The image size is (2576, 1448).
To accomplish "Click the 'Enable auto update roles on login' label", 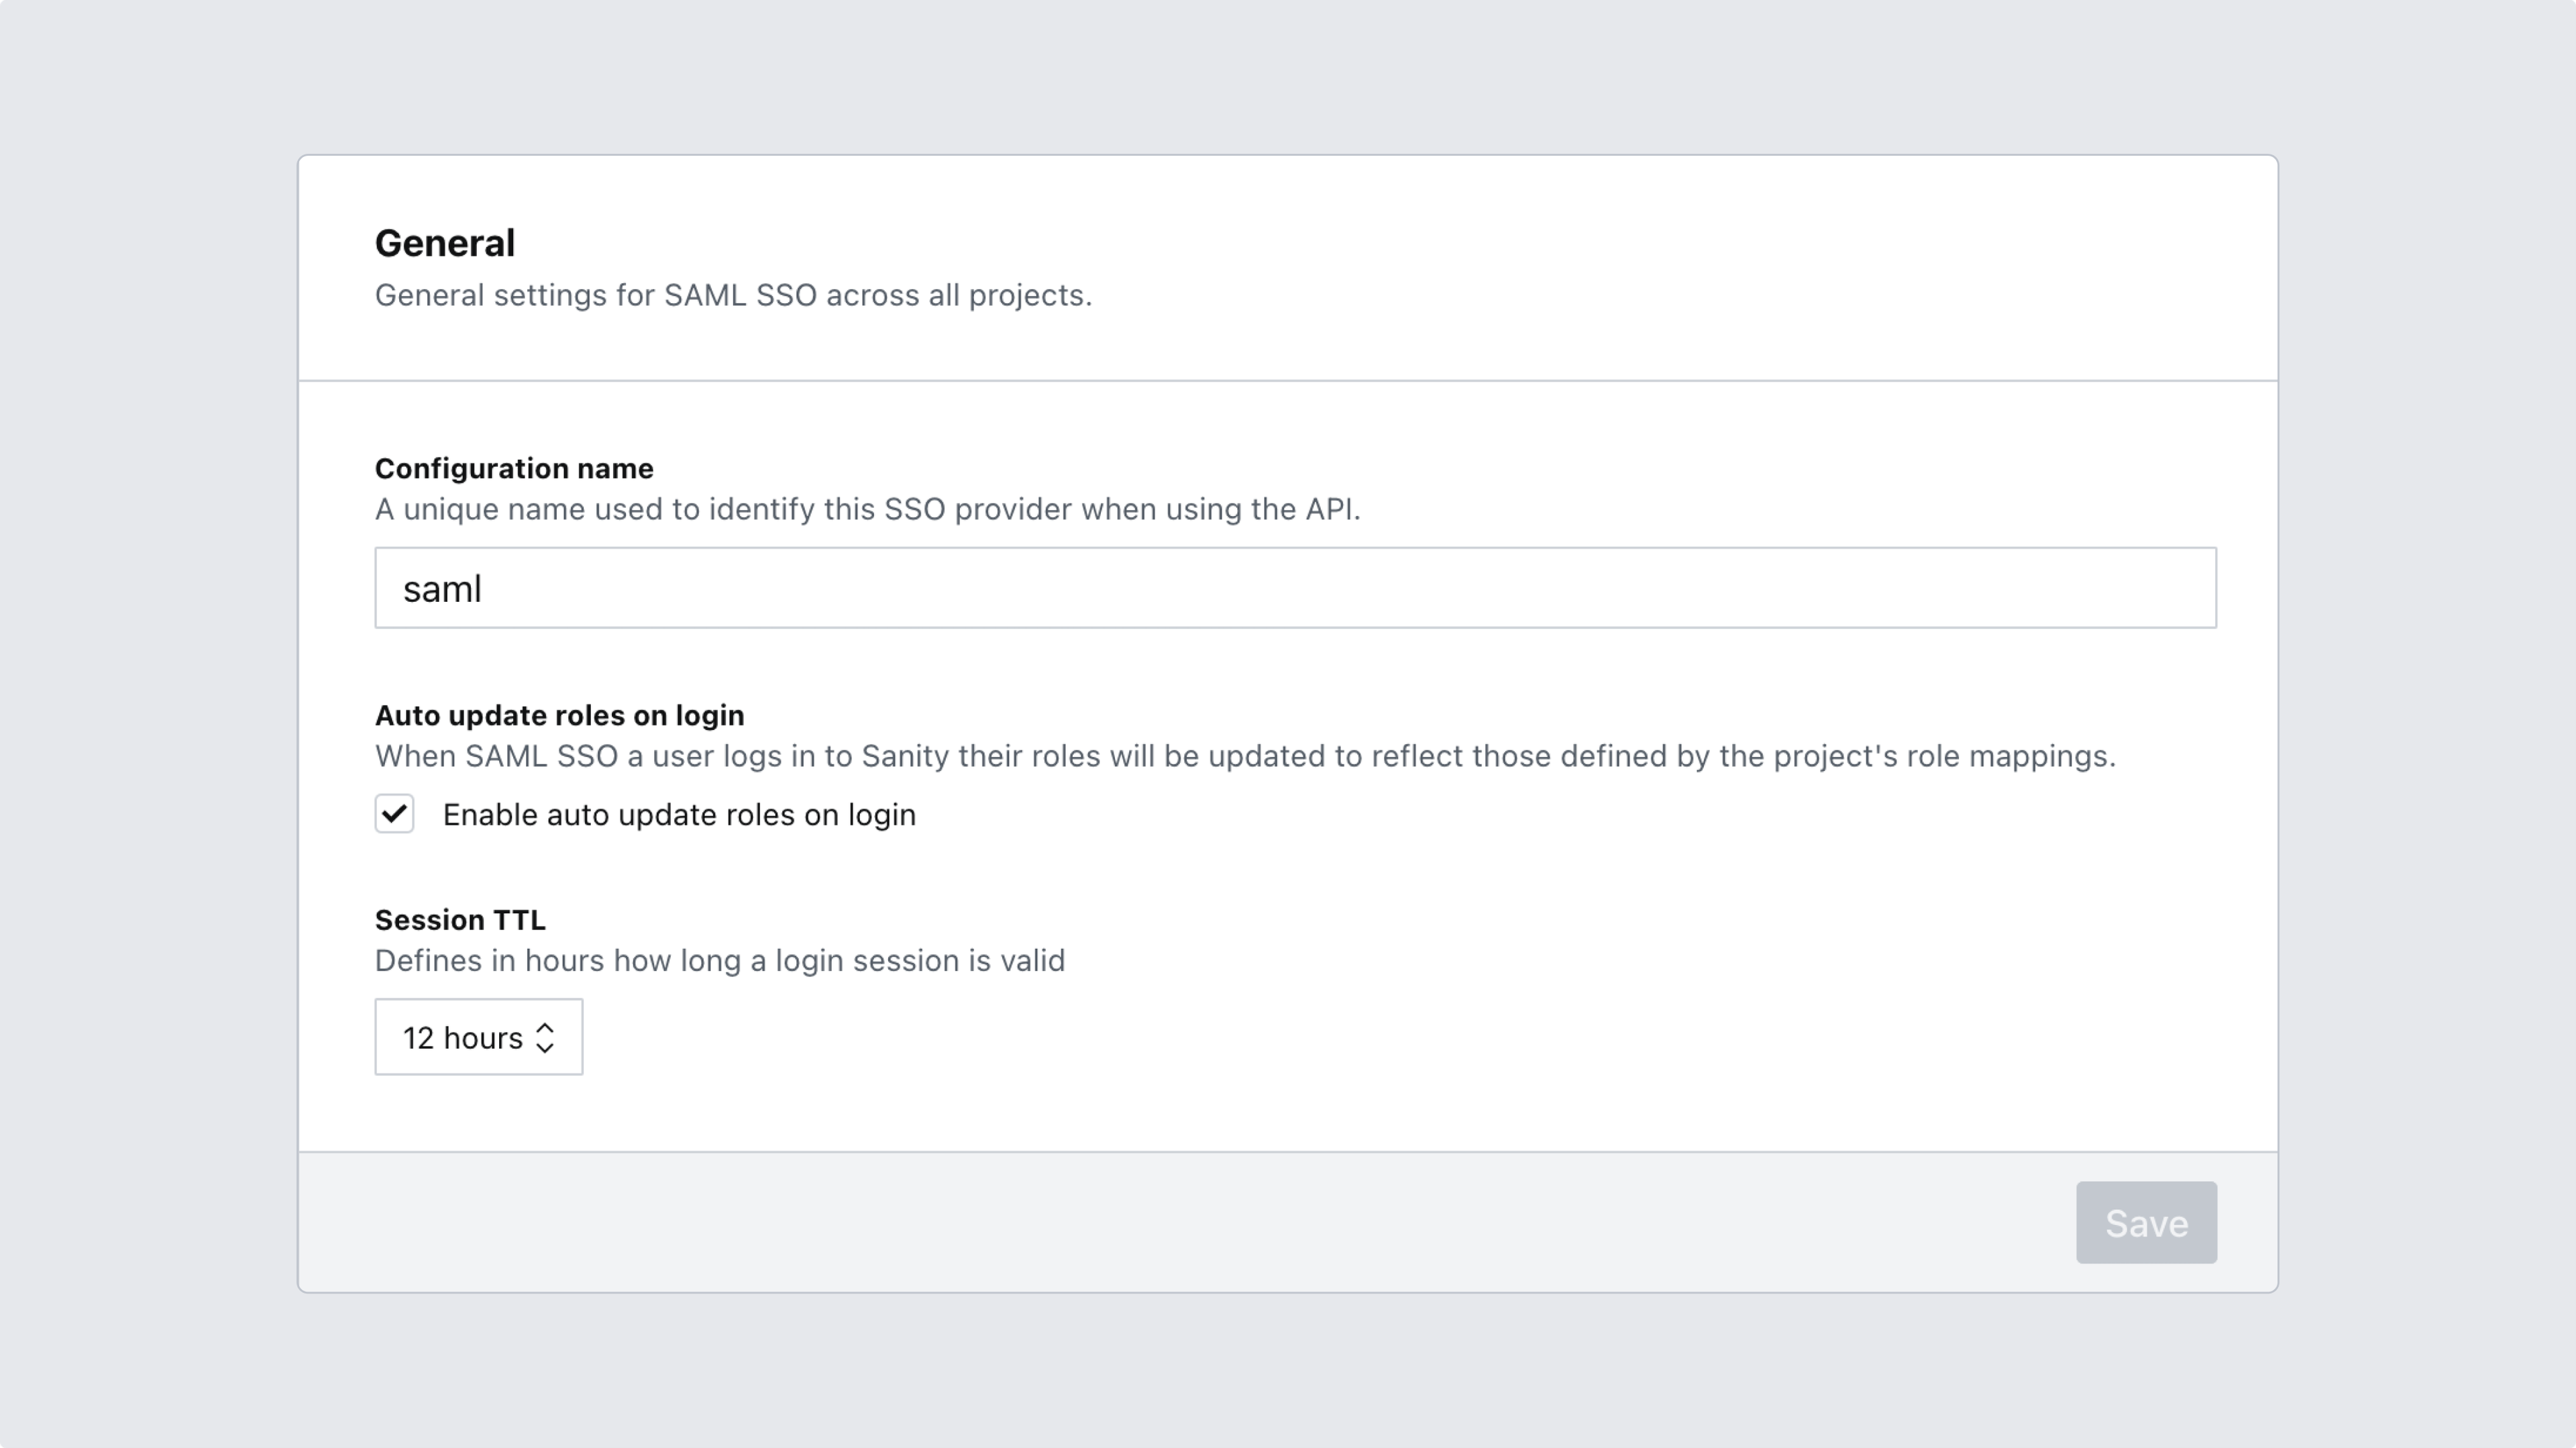I will point(679,815).
